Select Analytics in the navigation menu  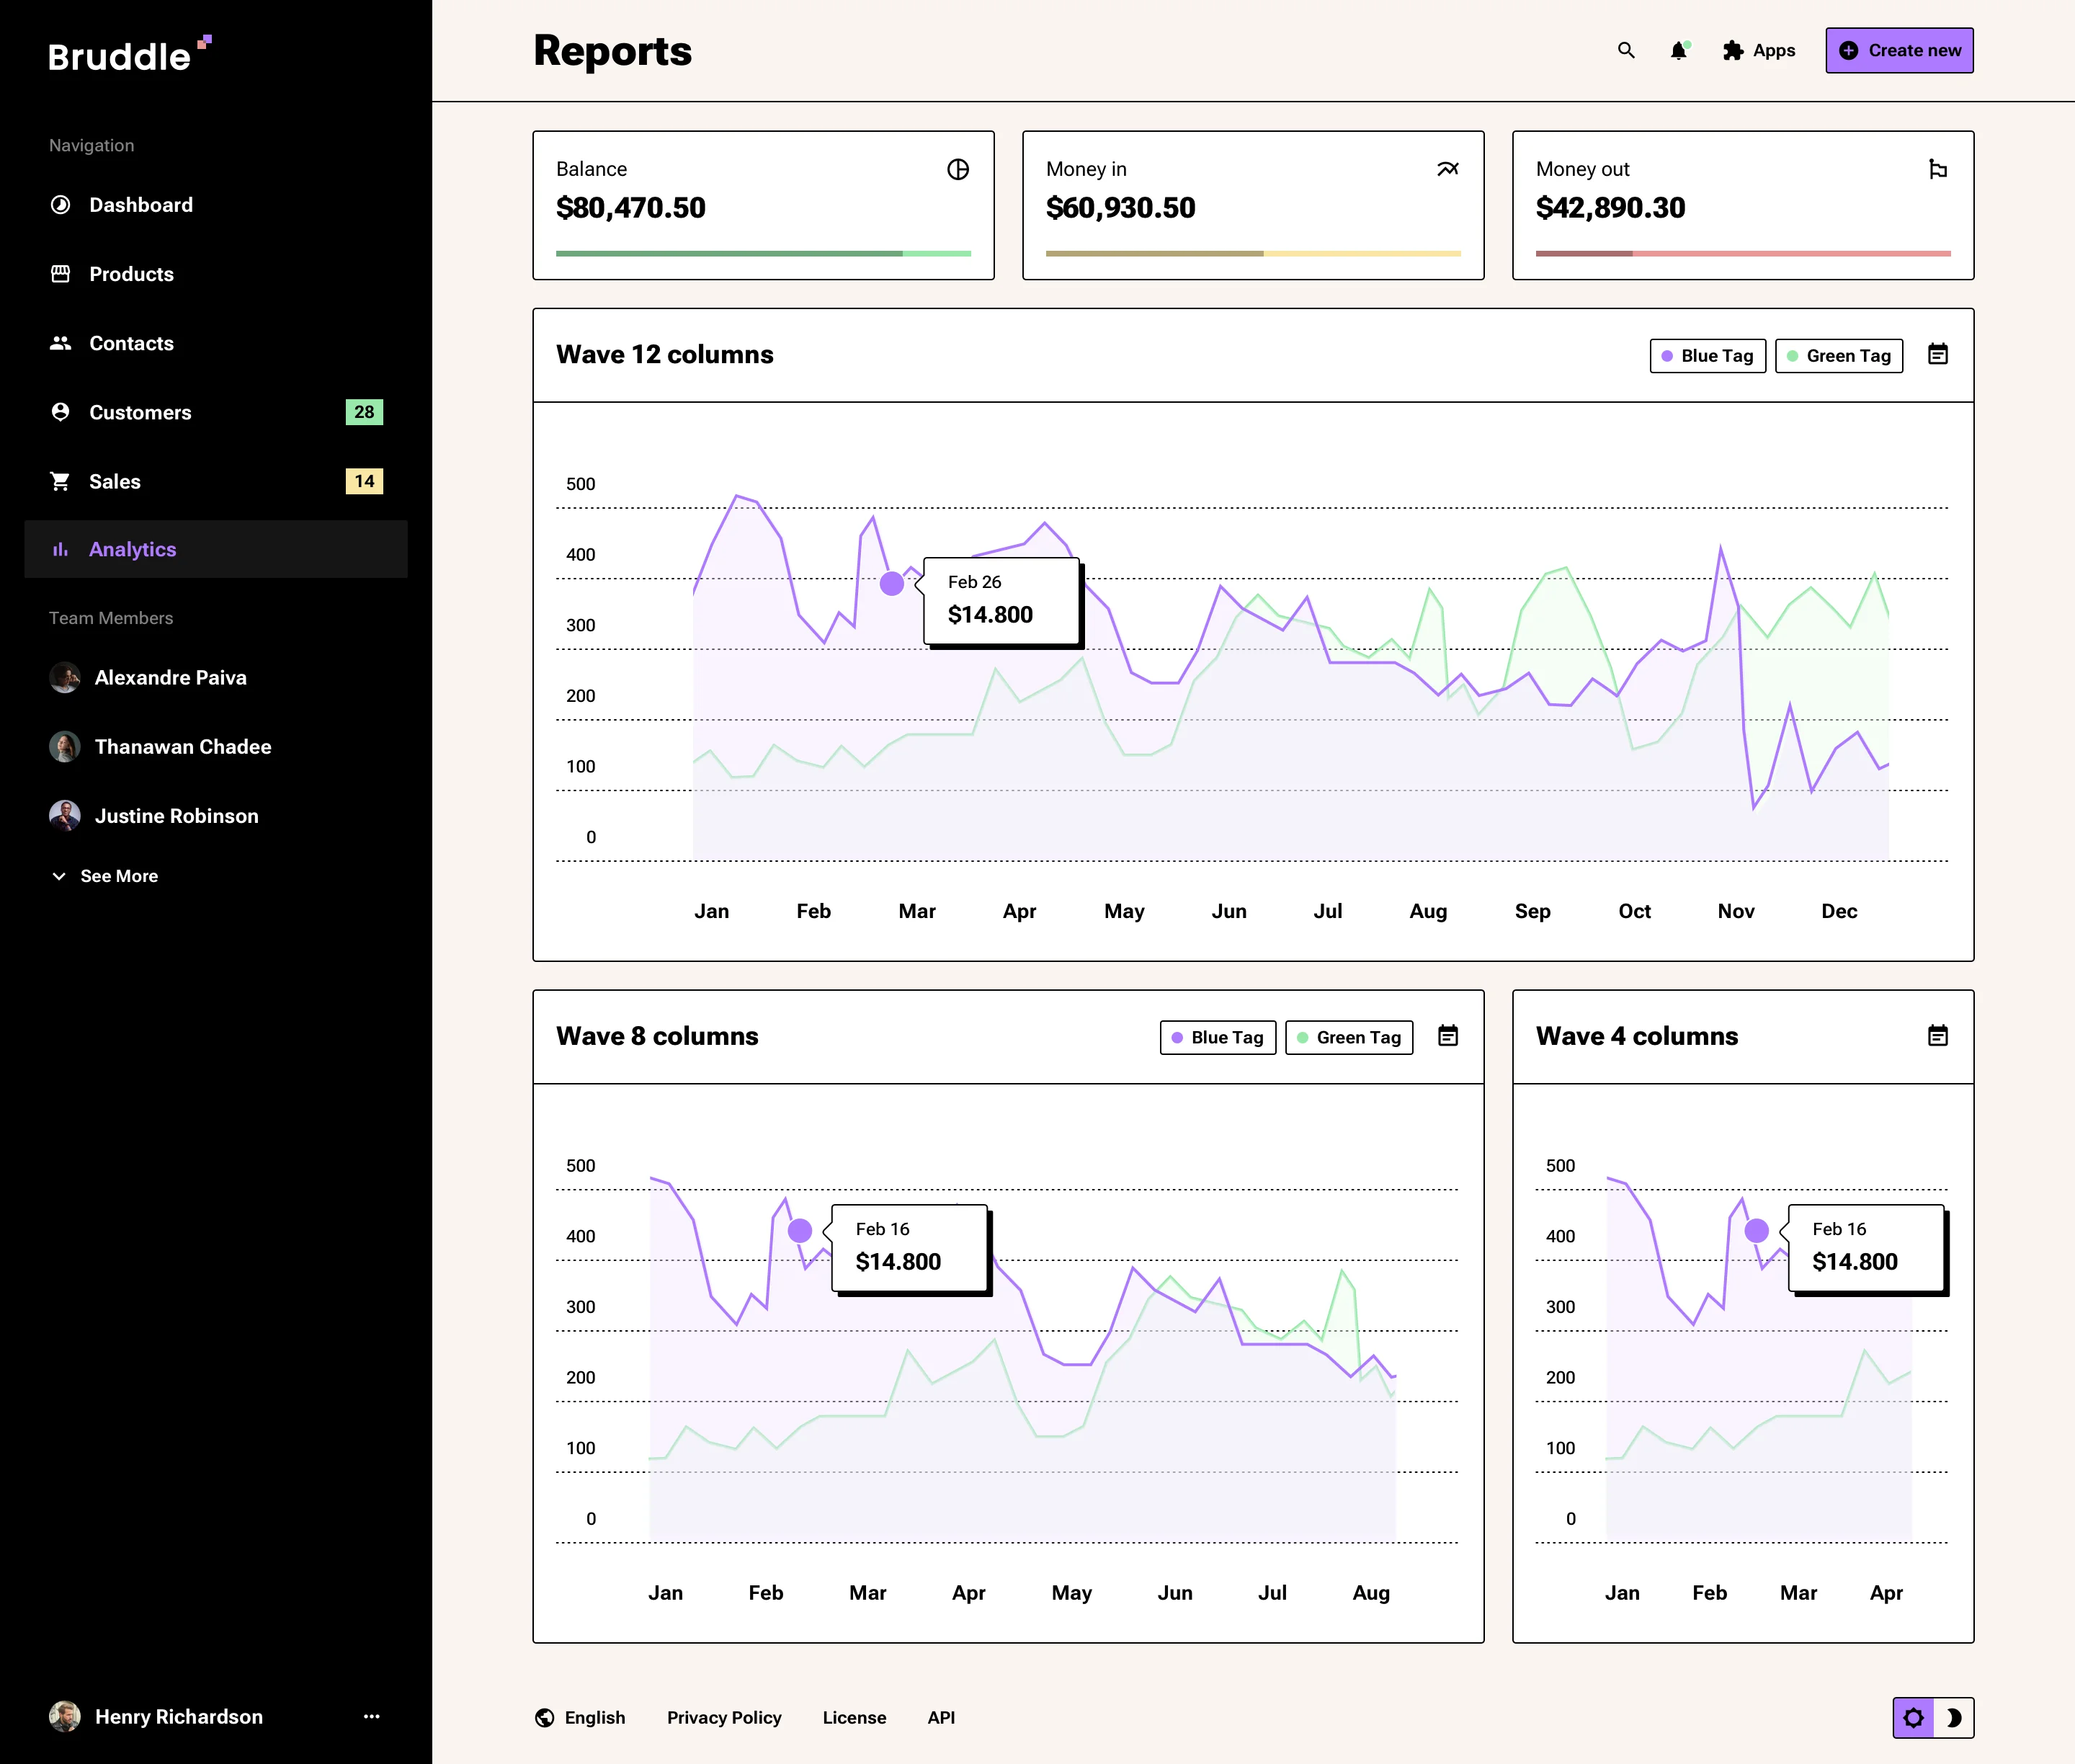pos(132,549)
